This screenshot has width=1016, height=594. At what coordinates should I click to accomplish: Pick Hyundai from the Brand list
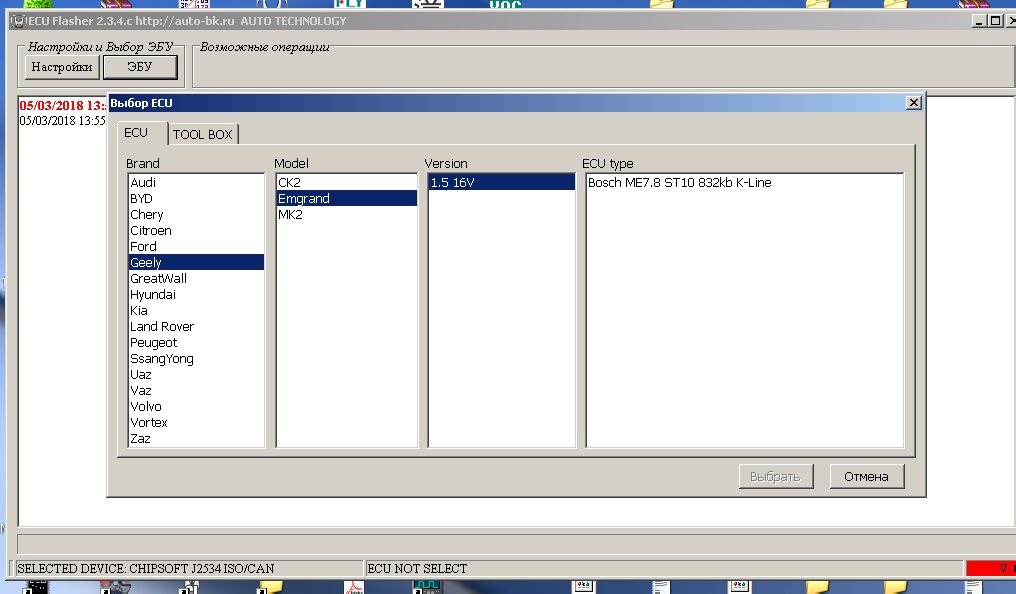coord(196,295)
